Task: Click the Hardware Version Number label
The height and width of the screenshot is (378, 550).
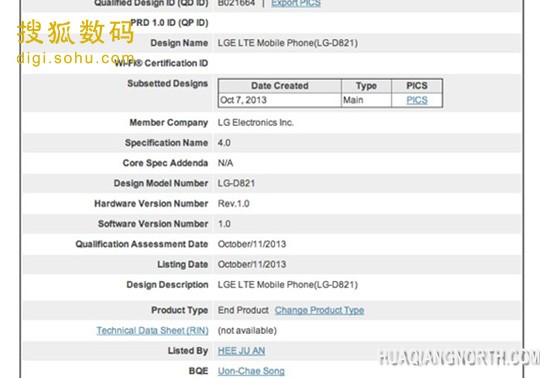Action: 151,204
